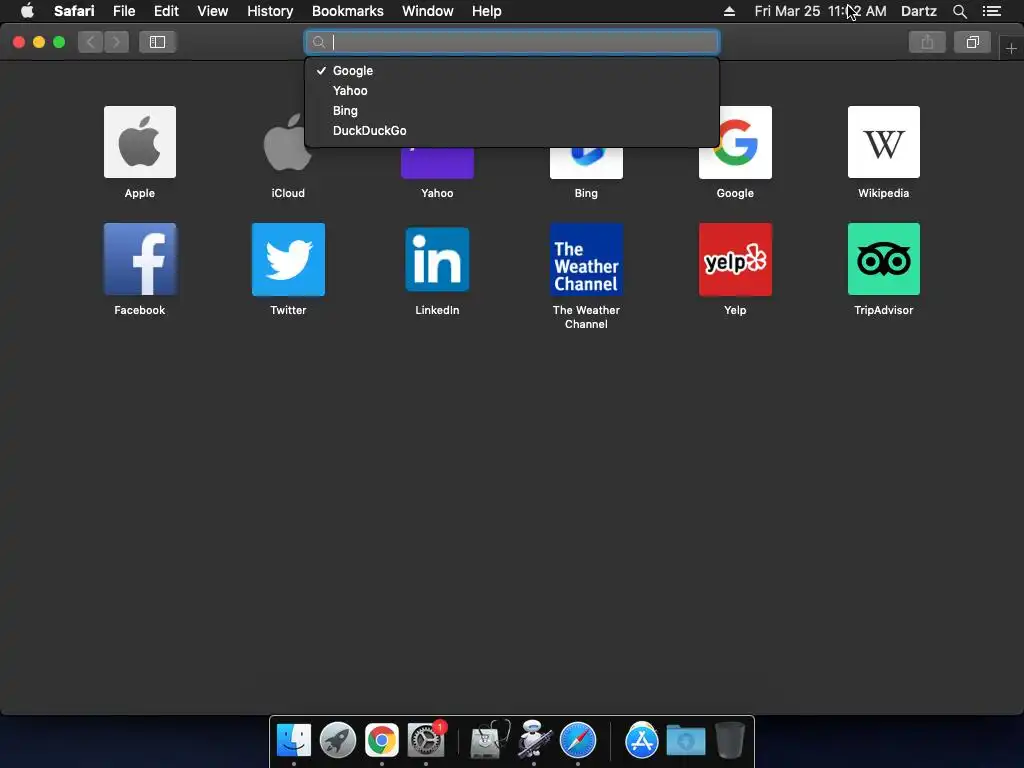
Task: Open the Bing favorite tile
Action: pyautogui.click(x=586, y=163)
